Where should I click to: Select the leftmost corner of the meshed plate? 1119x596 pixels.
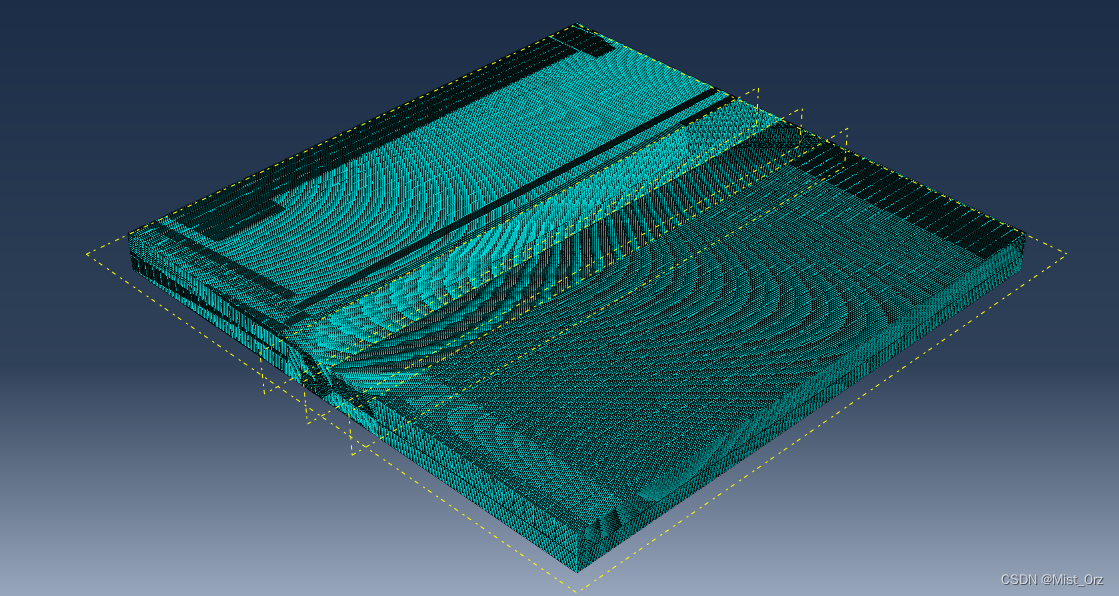click(x=132, y=257)
